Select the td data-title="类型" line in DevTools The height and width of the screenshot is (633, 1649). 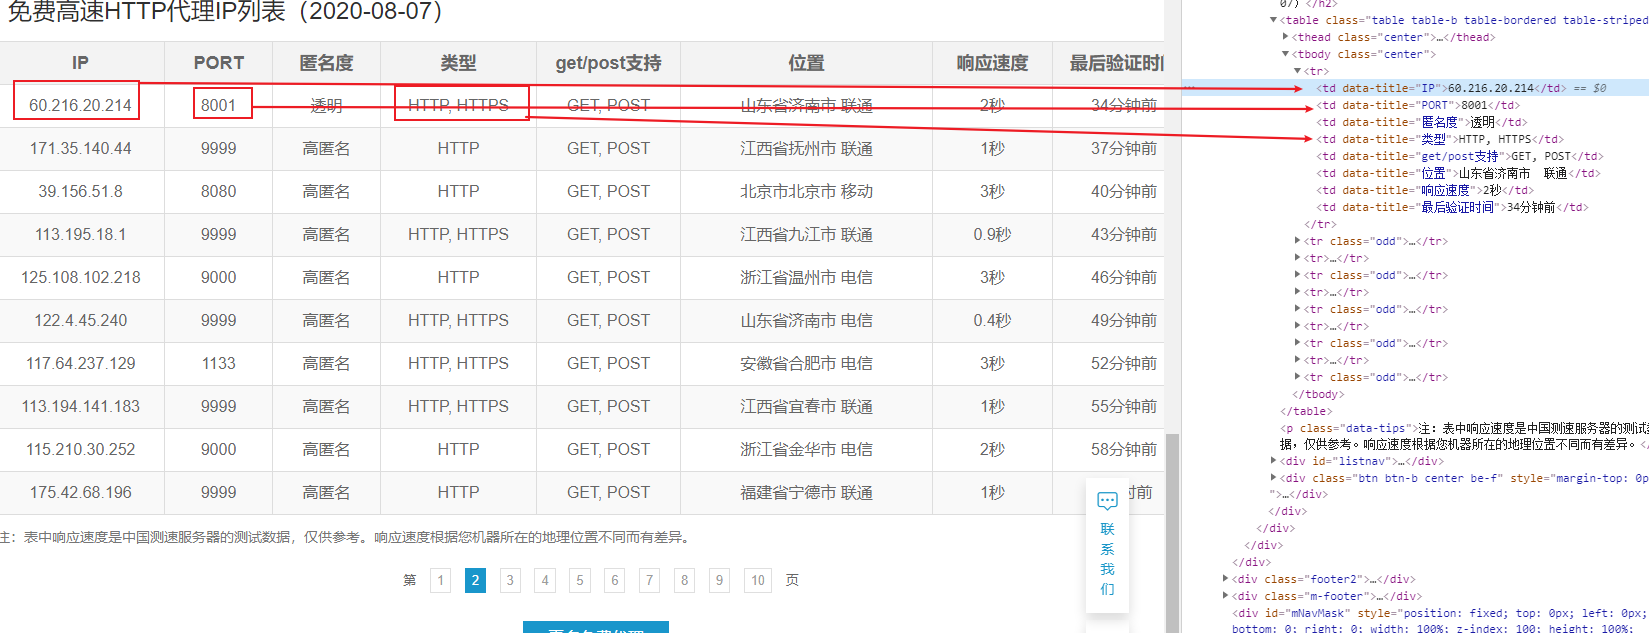[x=1439, y=139]
